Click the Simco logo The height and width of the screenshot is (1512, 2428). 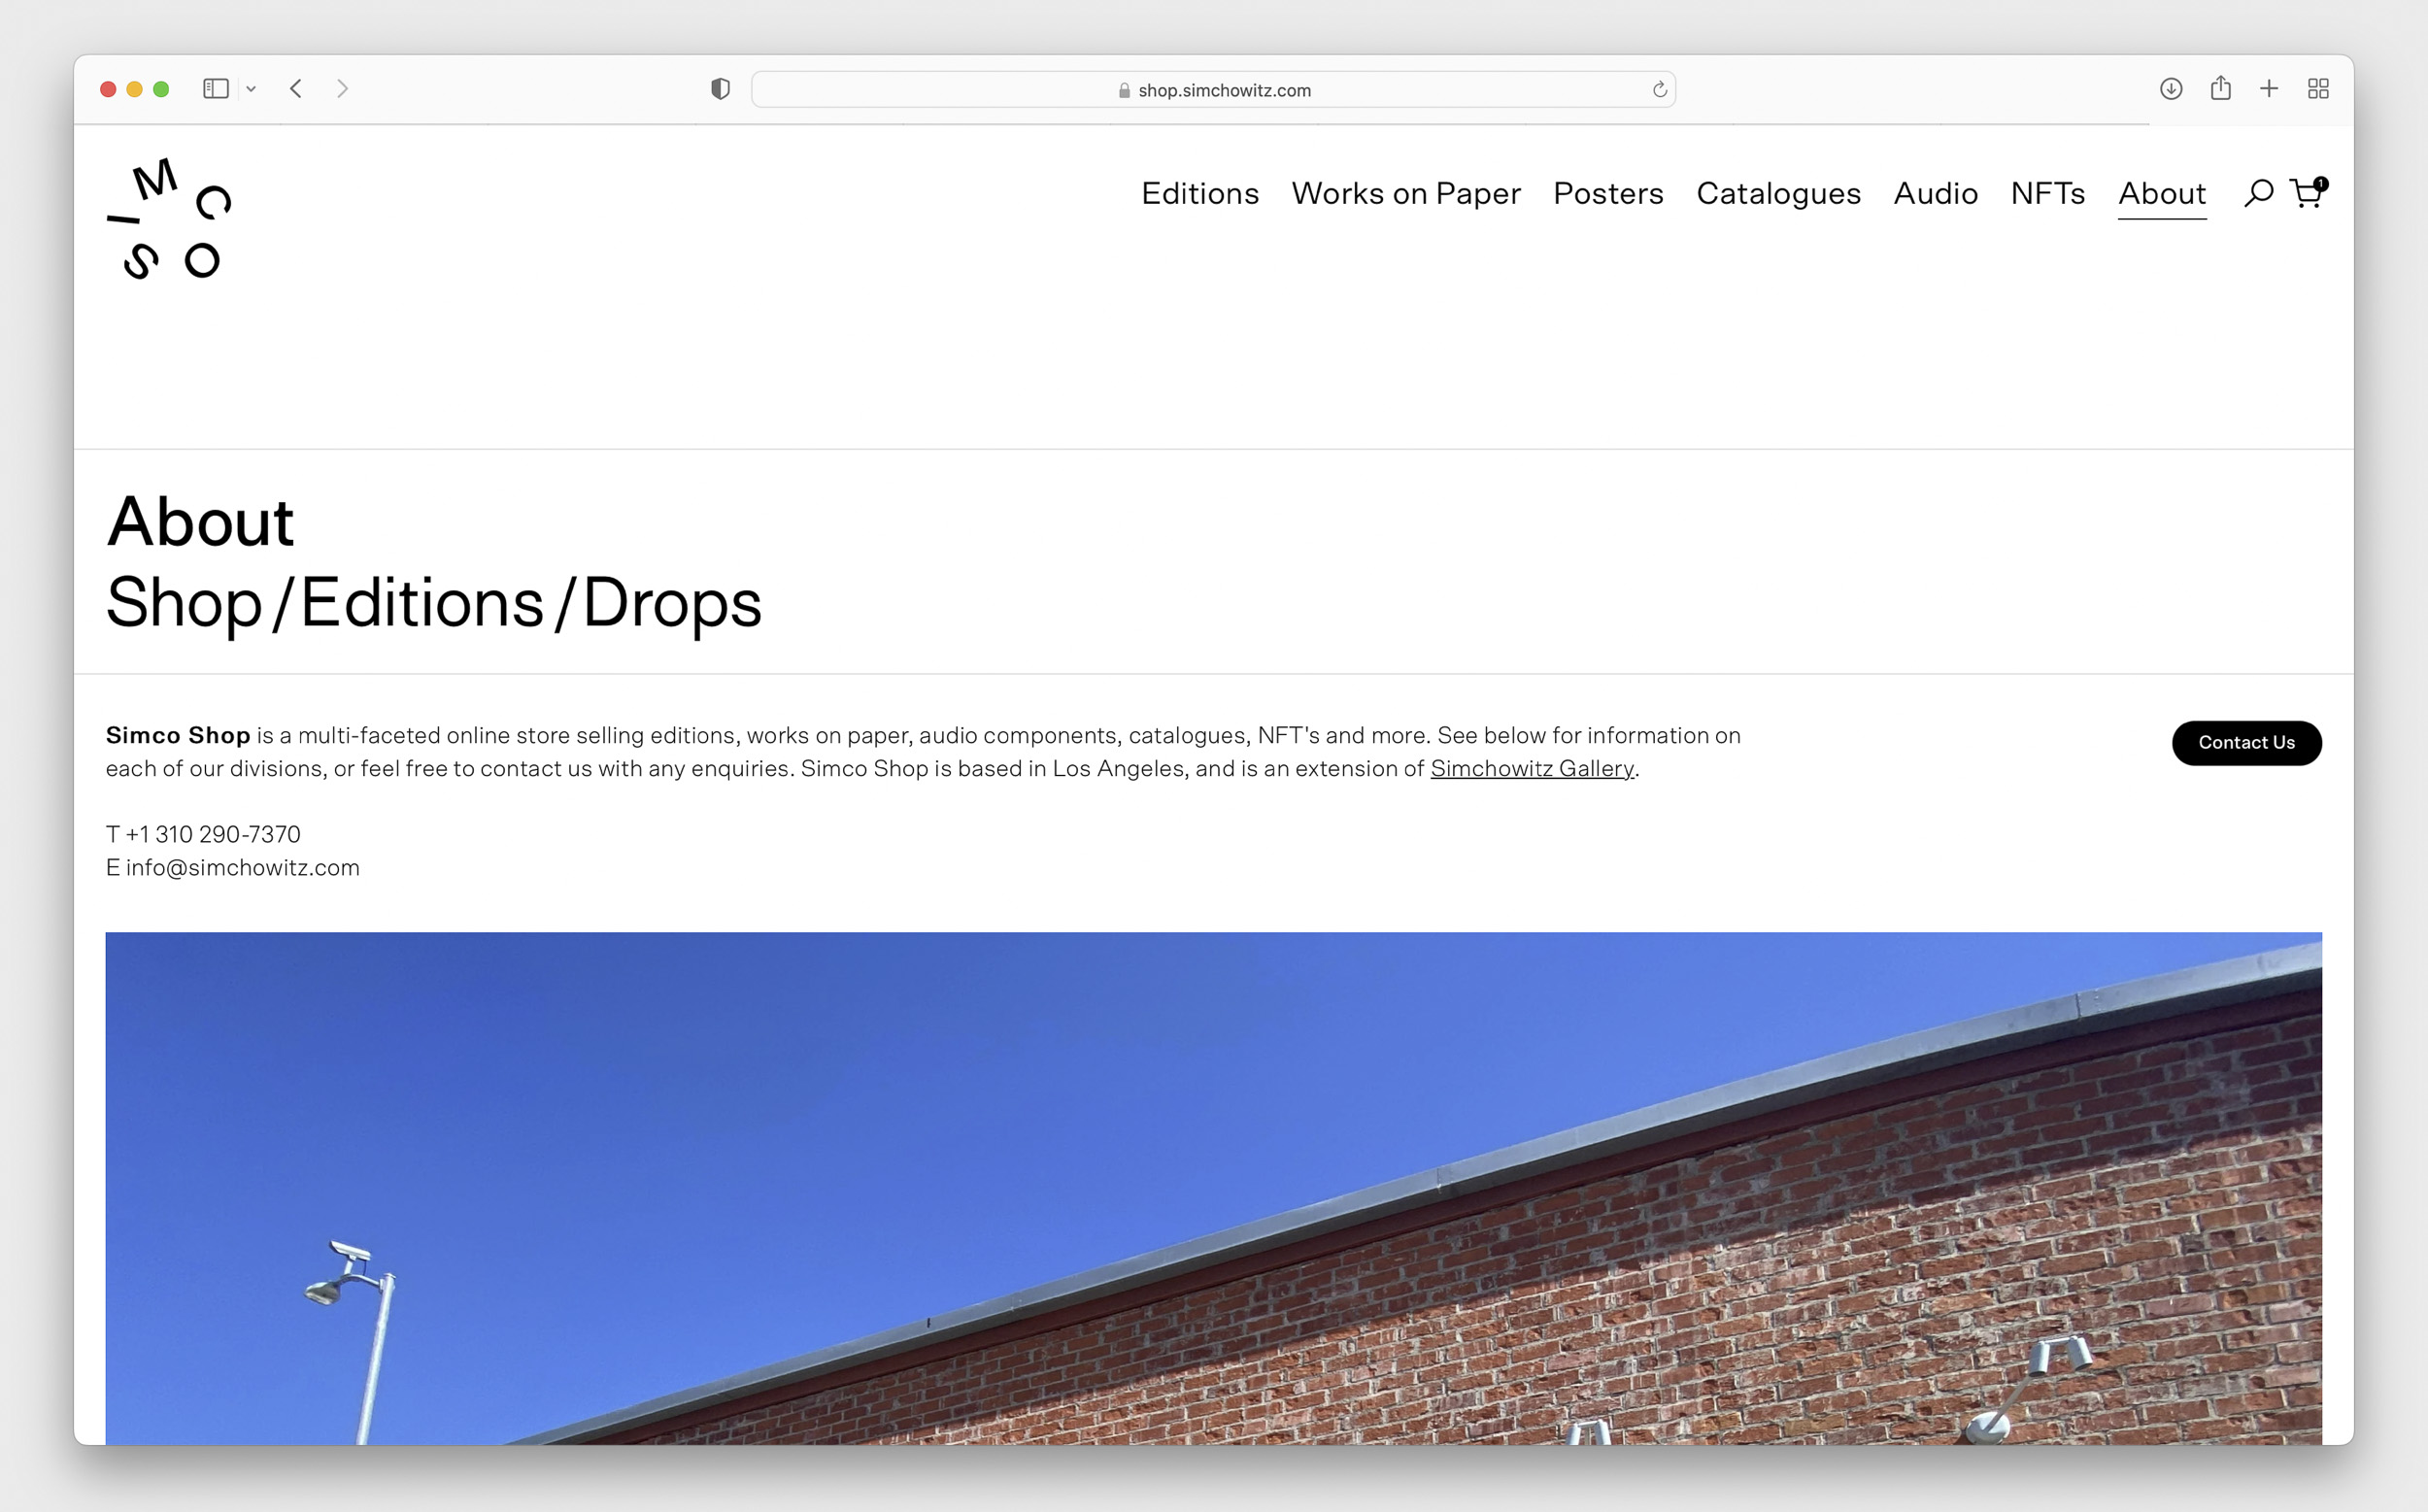coord(169,219)
